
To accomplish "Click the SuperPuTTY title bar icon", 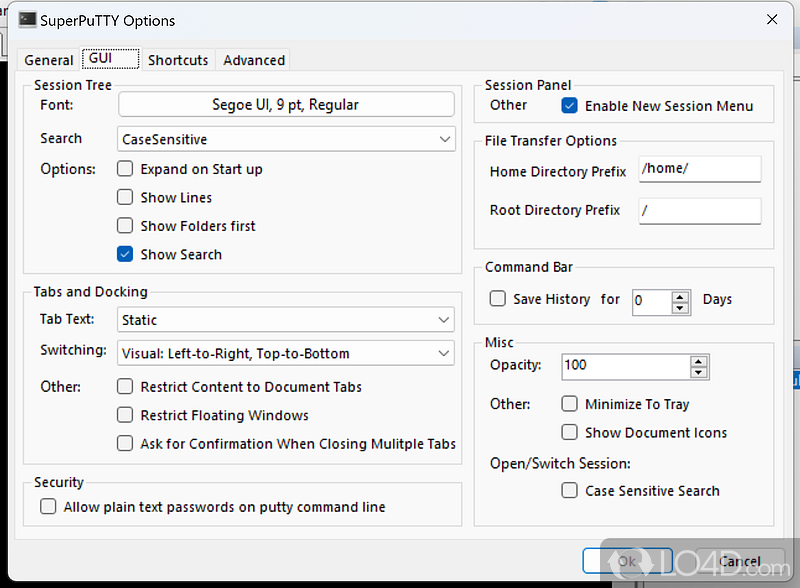I will [28, 20].
